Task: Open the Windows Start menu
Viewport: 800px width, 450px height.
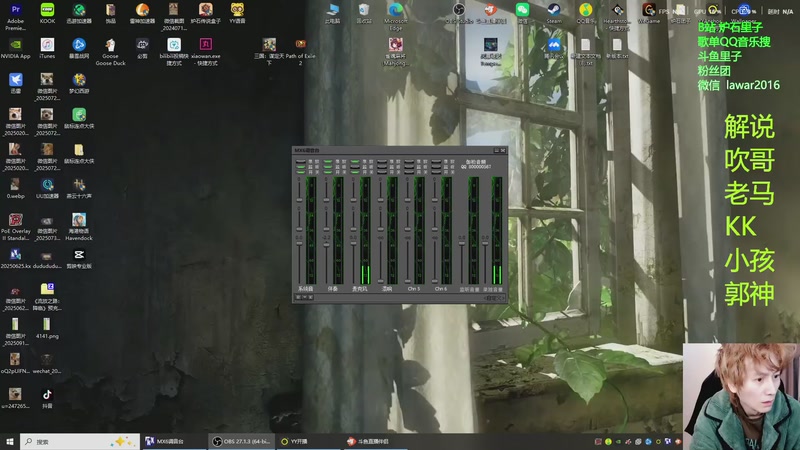Action: point(9,442)
